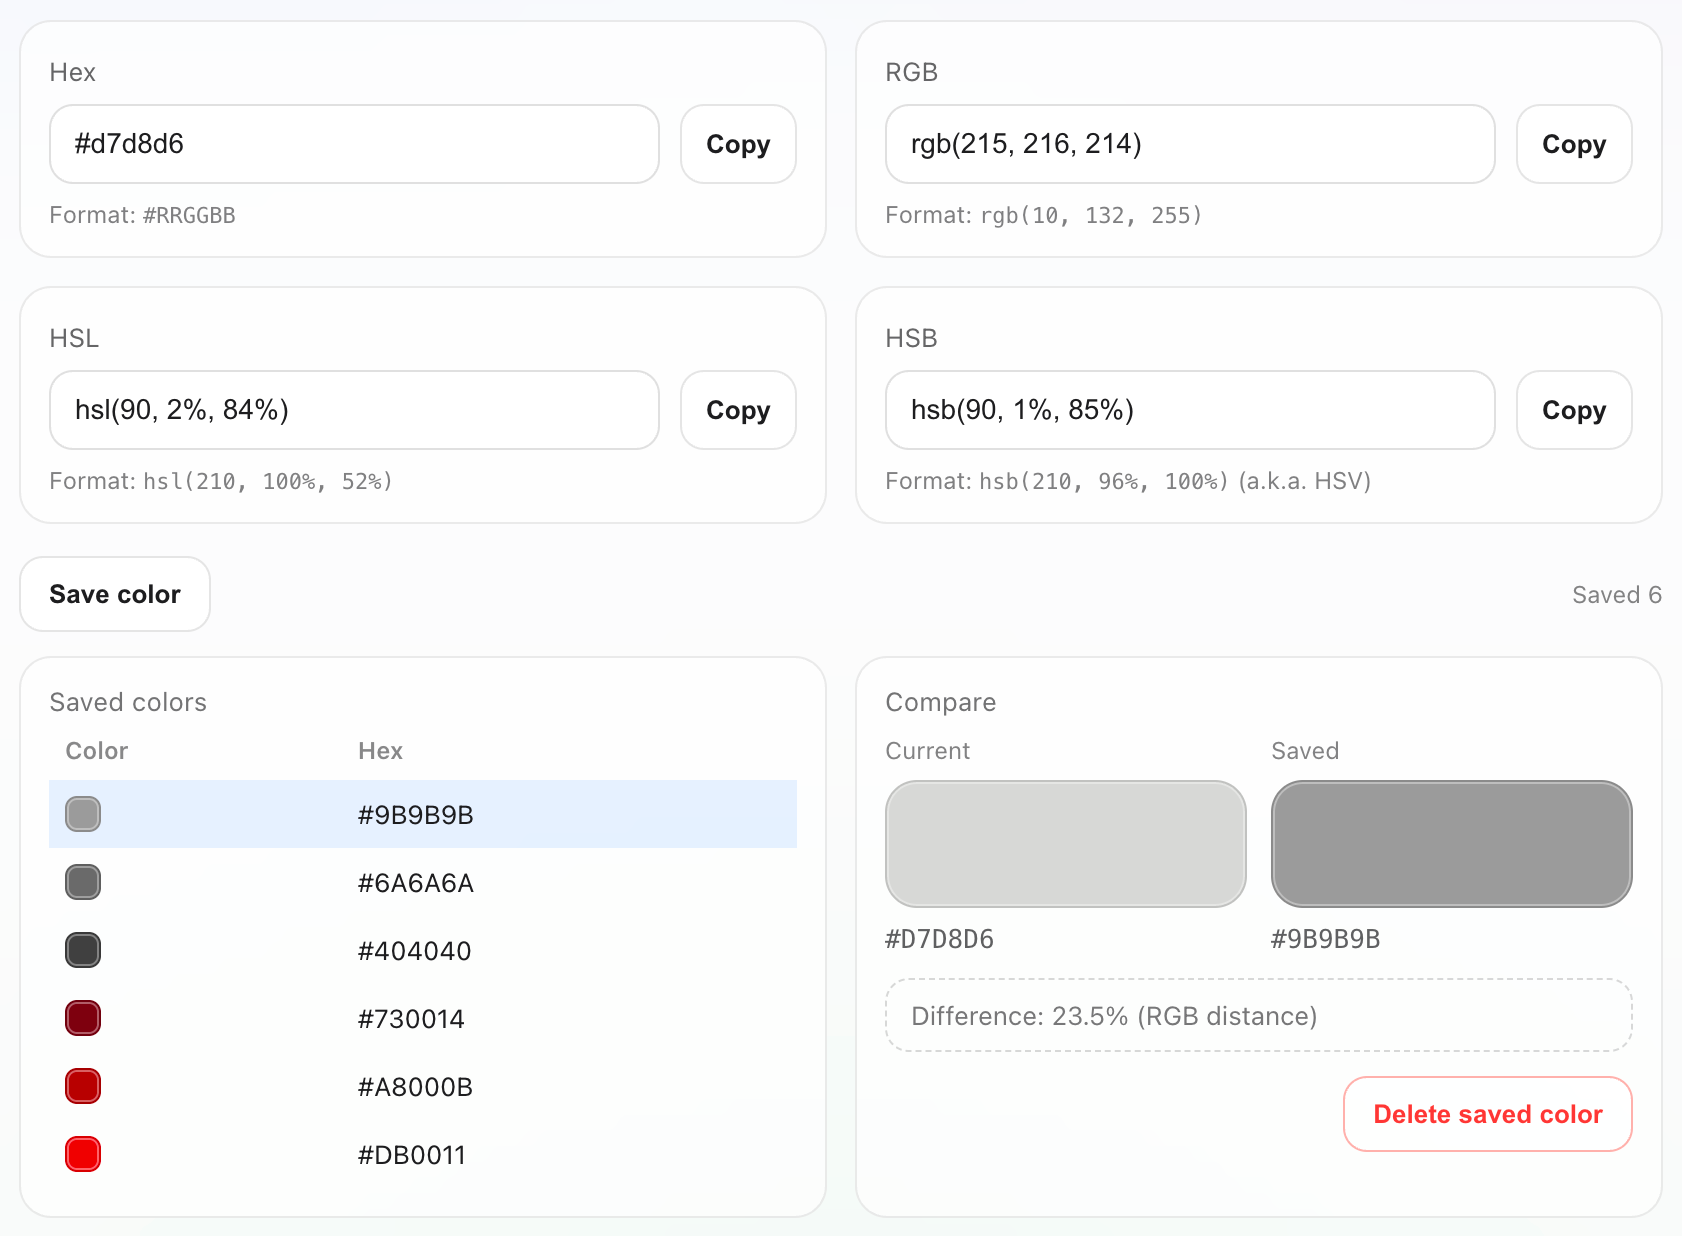Screen dimensions: 1682x1236
Task: Select the #730014 saved color swatch
Action: pos(83,1018)
